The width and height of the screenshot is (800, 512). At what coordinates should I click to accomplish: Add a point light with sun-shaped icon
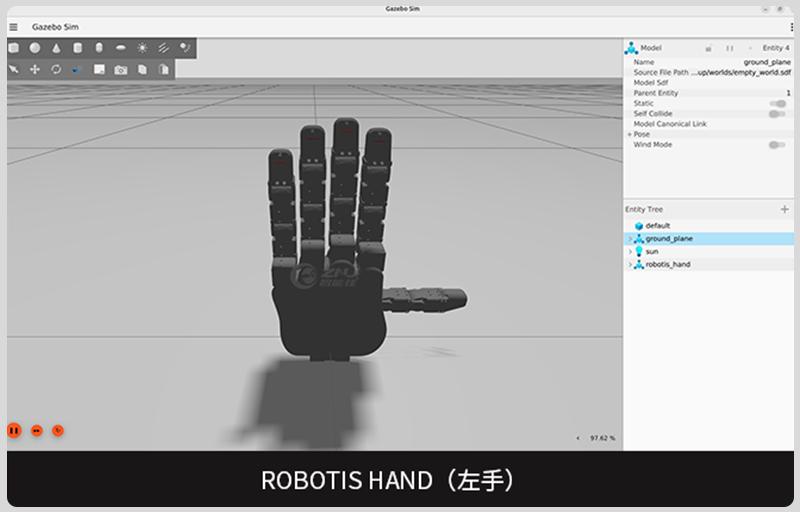click(142, 47)
